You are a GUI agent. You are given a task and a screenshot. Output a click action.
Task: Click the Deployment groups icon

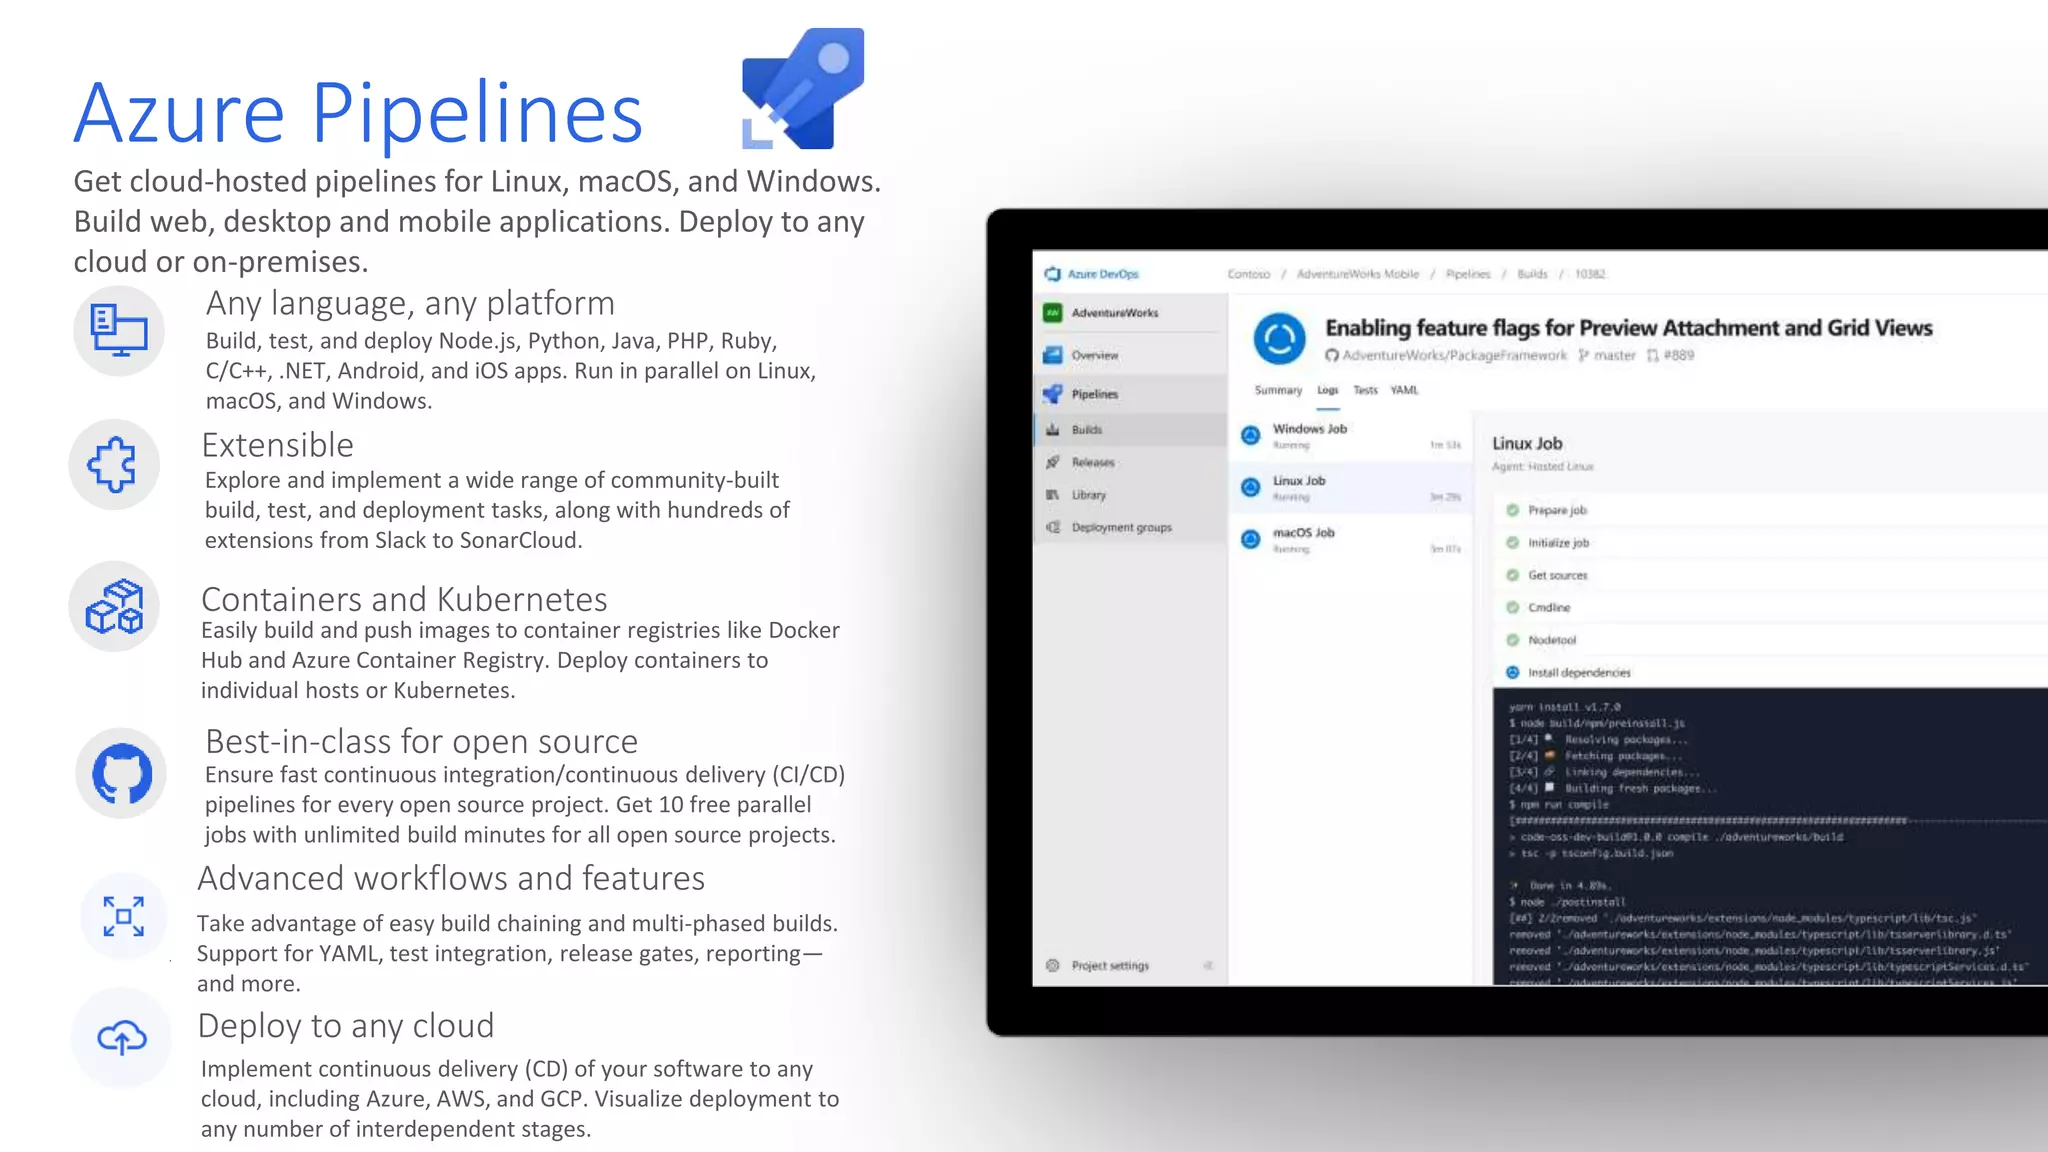pyautogui.click(x=1053, y=527)
